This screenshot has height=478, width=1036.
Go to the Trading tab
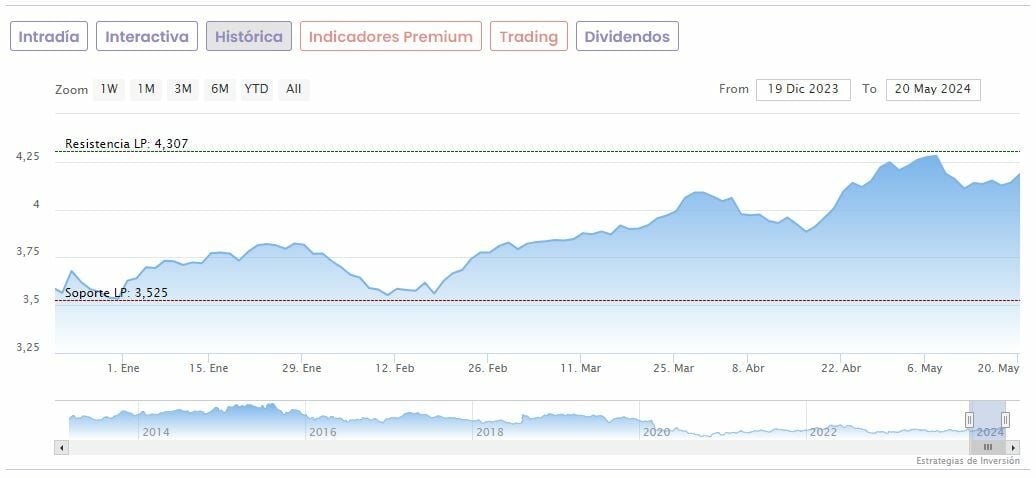tap(528, 37)
